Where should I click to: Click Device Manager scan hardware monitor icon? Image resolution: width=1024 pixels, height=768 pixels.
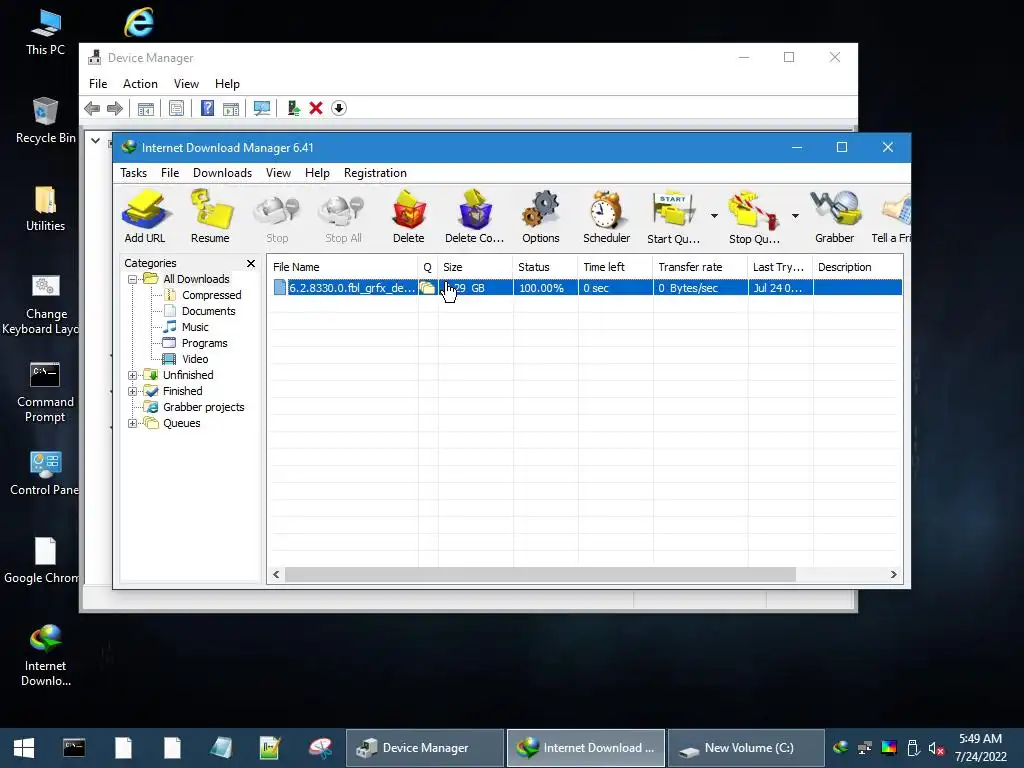[262, 108]
